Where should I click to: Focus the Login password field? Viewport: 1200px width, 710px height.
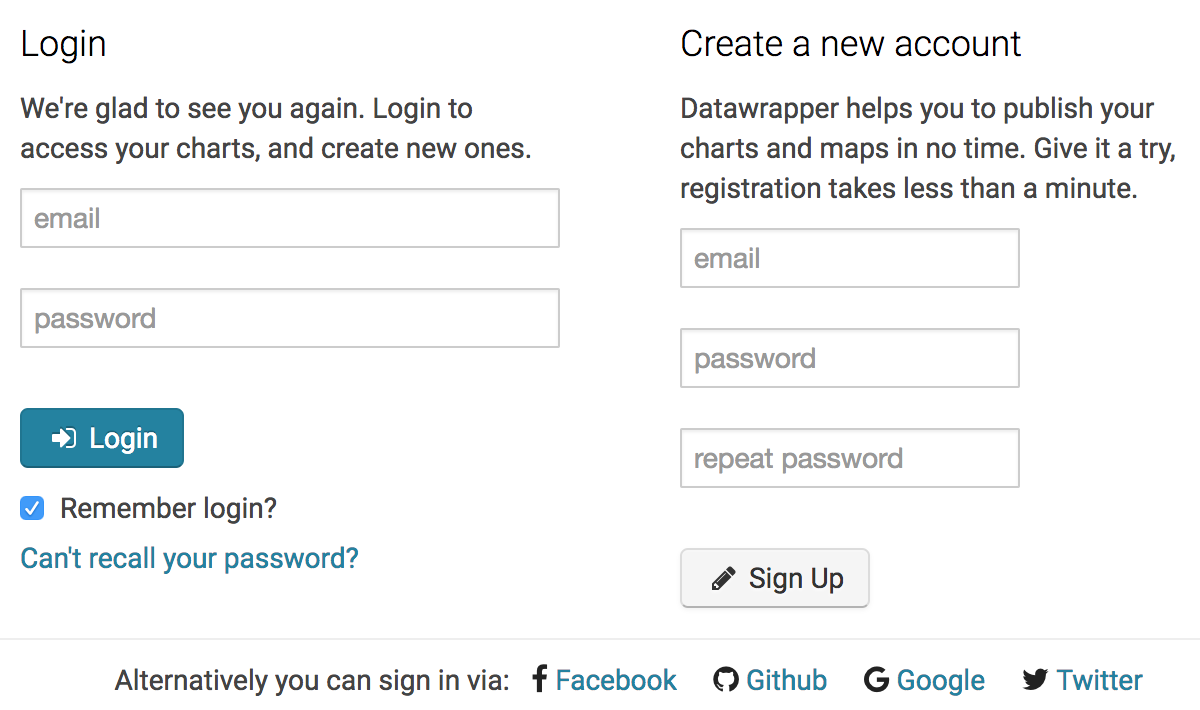point(290,318)
